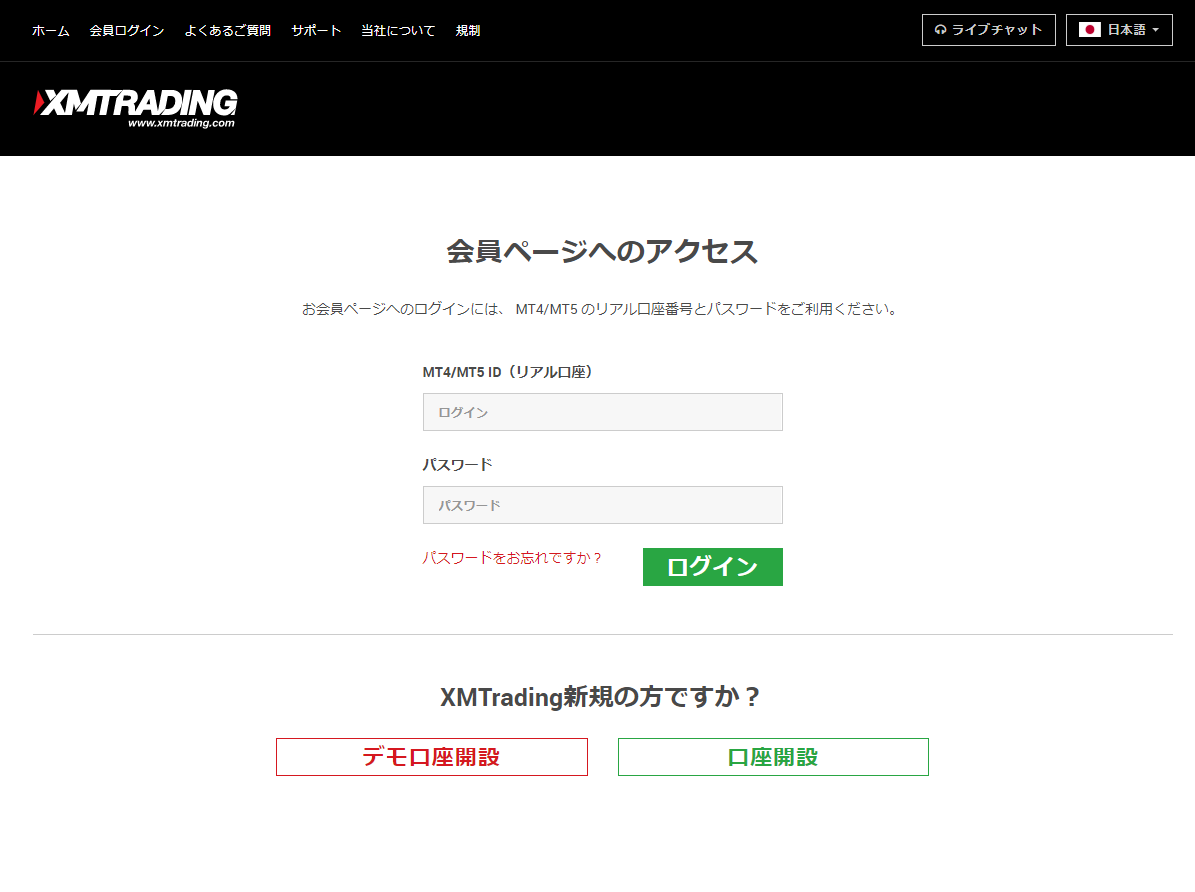The width and height of the screenshot is (1195, 892).
Task: Open the 会員ログイン menu item
Action: tap(126, 30)
